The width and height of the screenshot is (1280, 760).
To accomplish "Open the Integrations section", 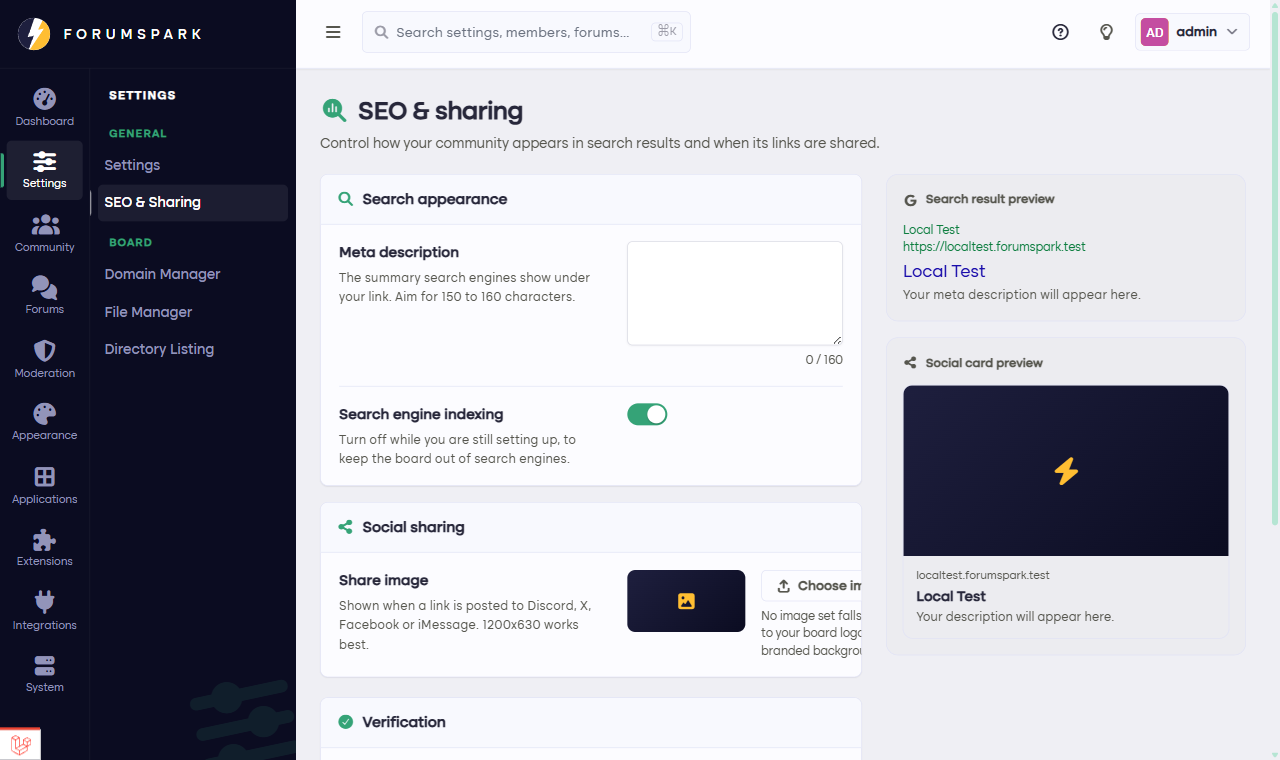I will point(44,611).
